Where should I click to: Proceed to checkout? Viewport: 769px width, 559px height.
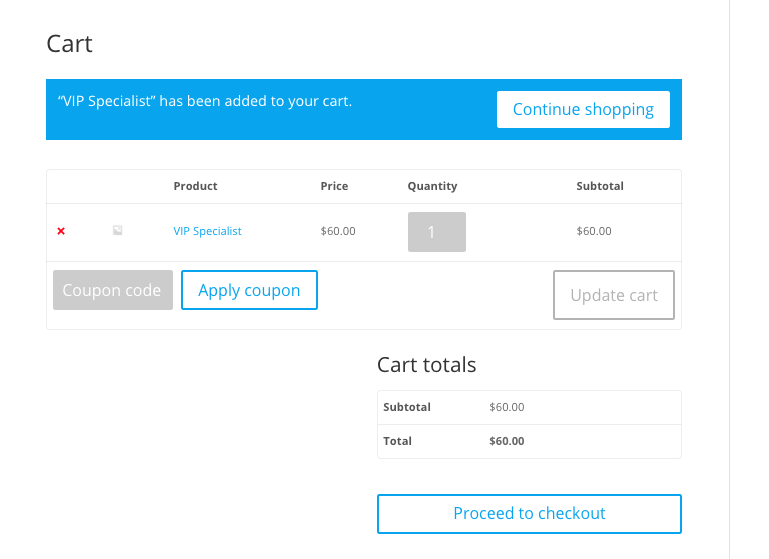coord(529,513)
